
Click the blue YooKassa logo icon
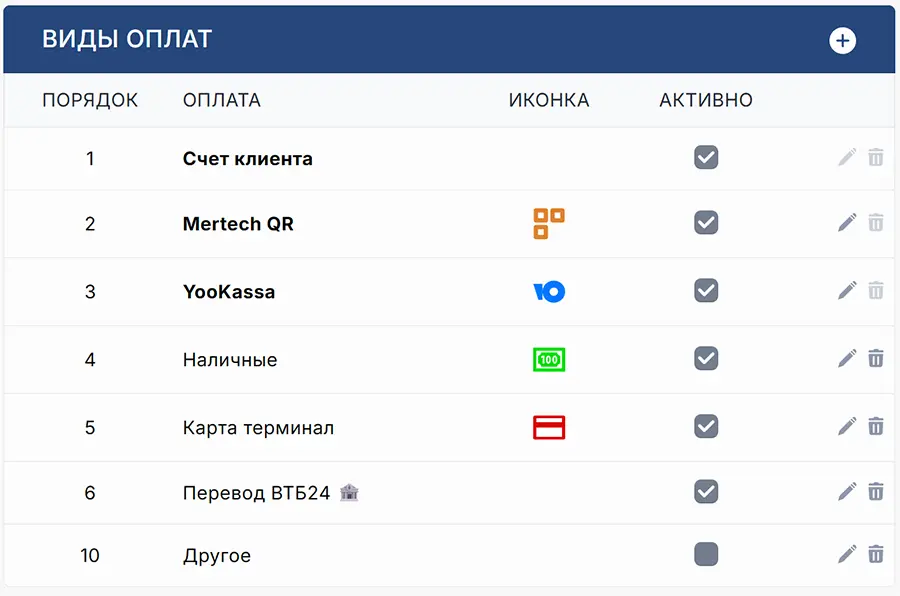[x=548, y=291]
